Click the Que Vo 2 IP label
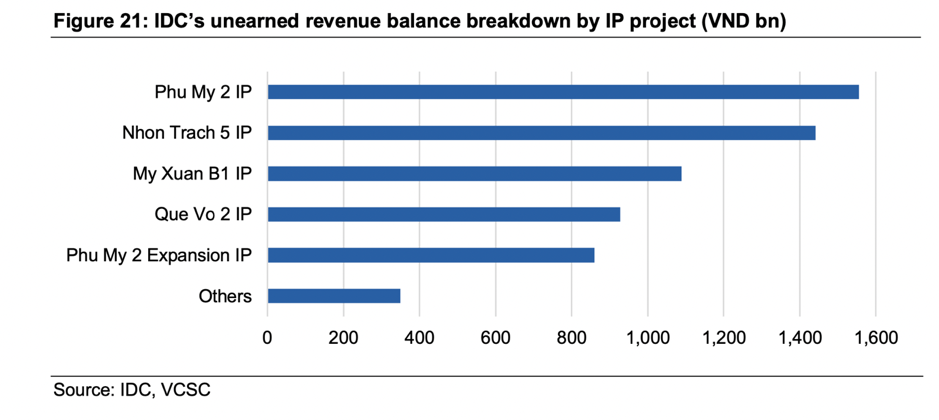The height and width of the screenshot is (420, 939). pos(205,214)
